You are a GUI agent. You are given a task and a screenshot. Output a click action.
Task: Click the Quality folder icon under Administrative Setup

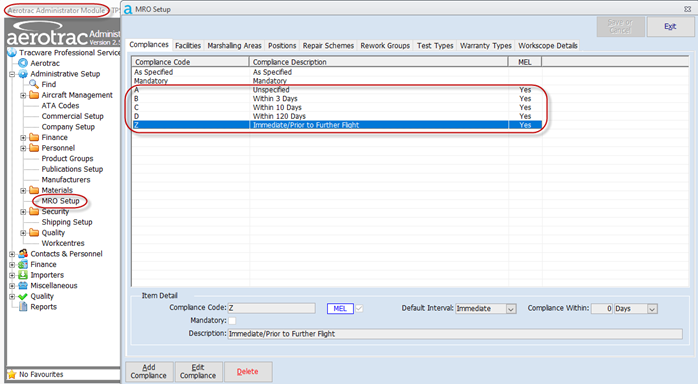pyautogui.click(x=34, y=233)
